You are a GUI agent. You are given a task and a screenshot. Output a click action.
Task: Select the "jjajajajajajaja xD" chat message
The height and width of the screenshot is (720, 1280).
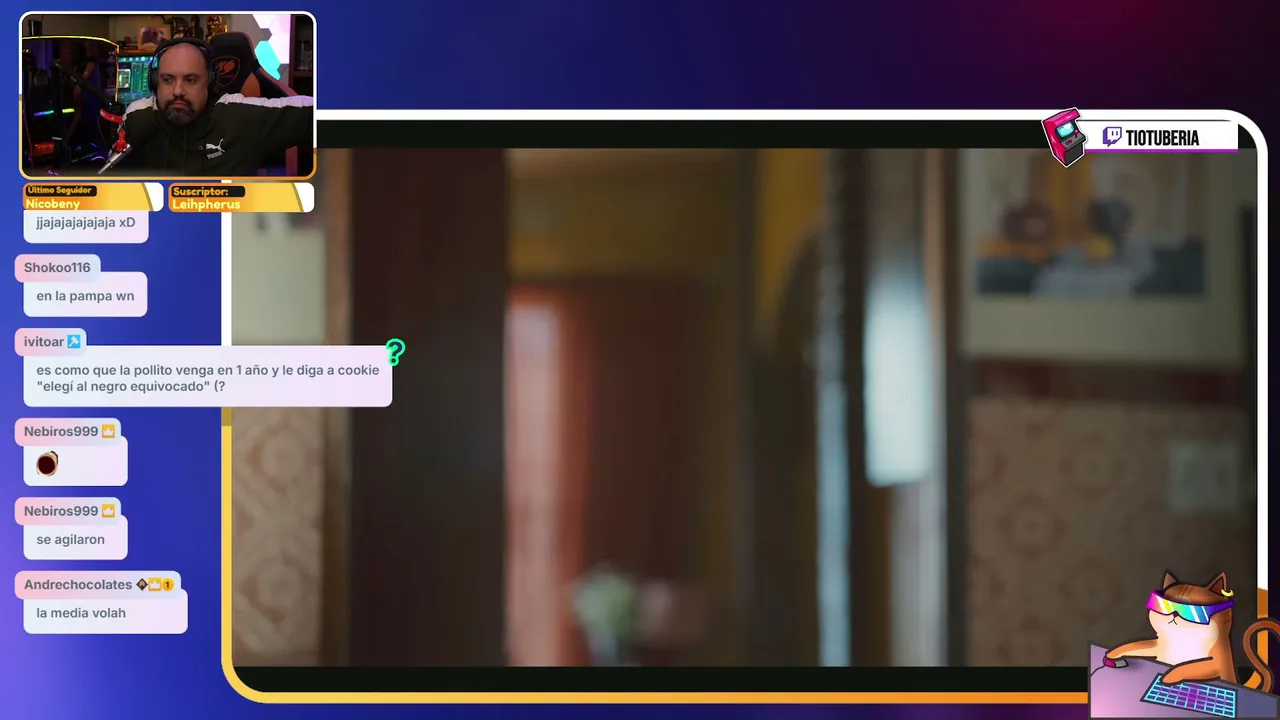coord(86,222)
